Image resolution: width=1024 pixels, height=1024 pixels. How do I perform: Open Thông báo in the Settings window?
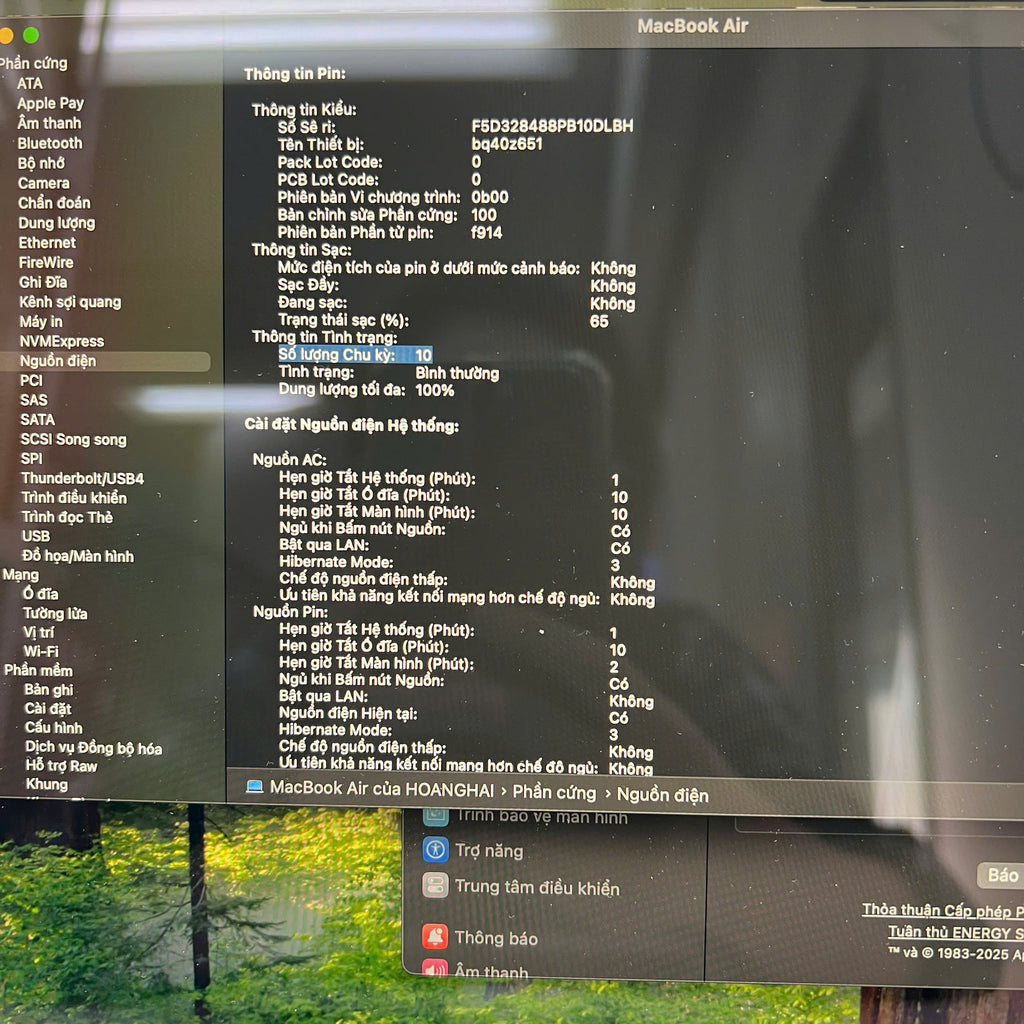496,938
